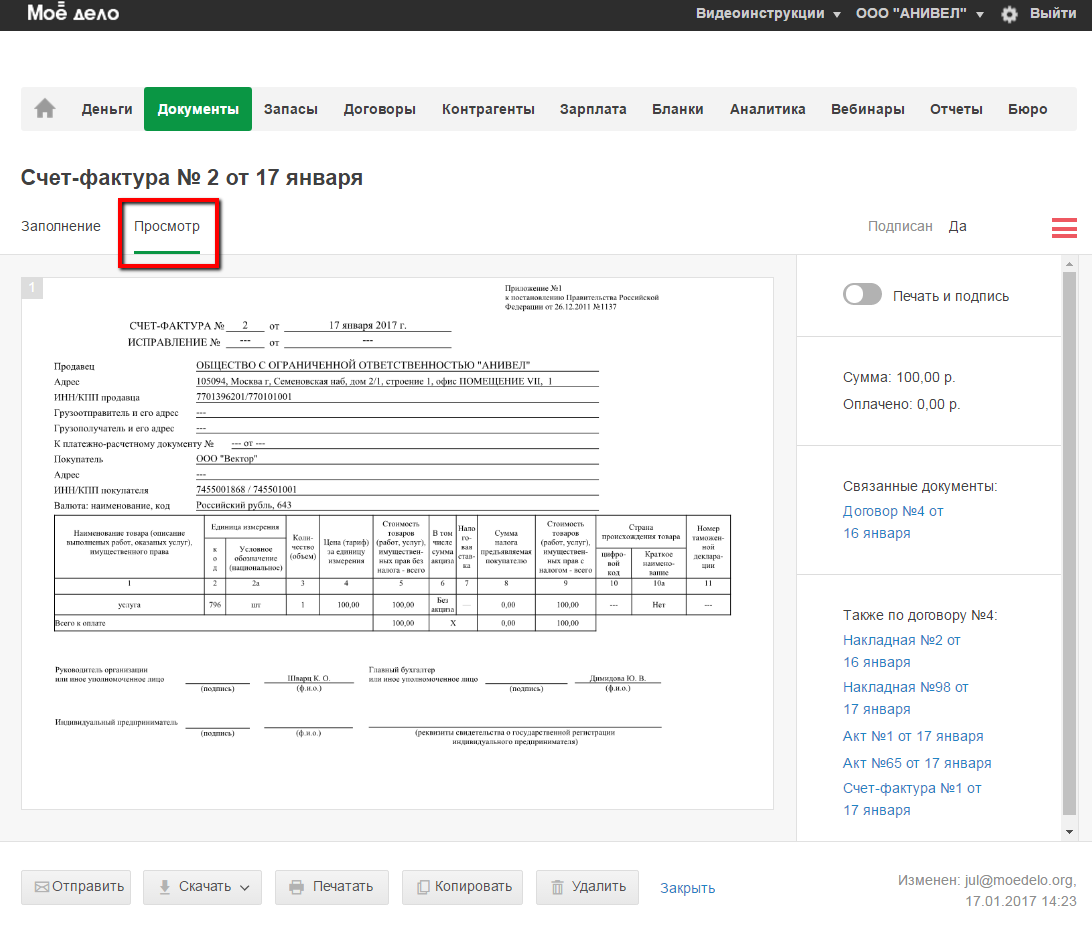
Task: Click Выйти to log out
Action: coord(1052,14)
